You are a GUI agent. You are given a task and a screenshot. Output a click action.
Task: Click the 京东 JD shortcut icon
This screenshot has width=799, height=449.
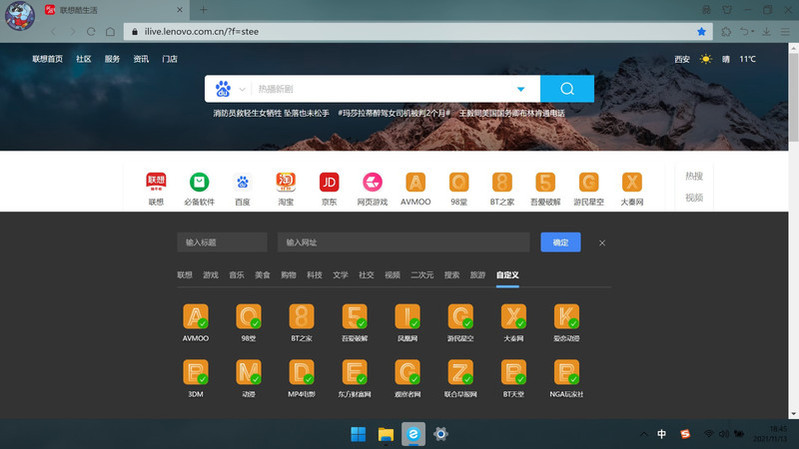tap(329, 182)
